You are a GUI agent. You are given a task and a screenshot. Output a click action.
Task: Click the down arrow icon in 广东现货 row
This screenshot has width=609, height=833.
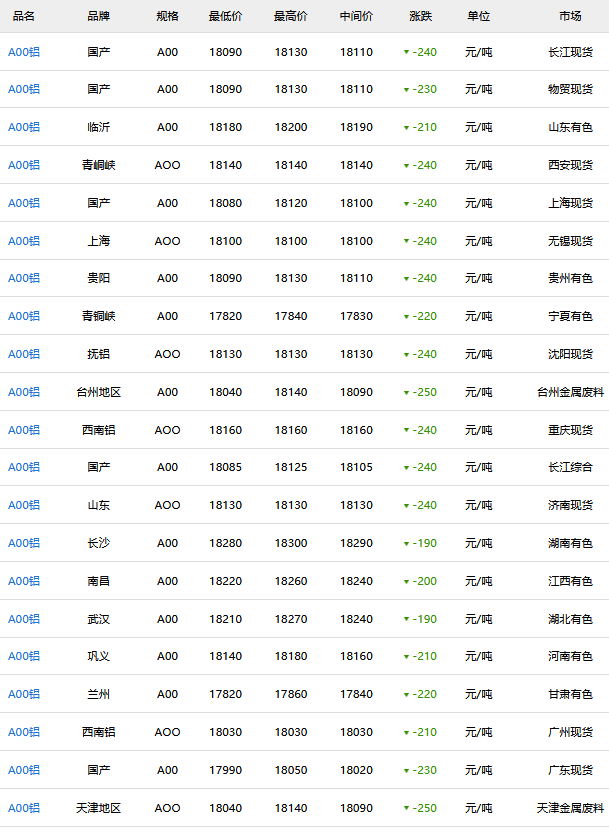pos(406,770)
